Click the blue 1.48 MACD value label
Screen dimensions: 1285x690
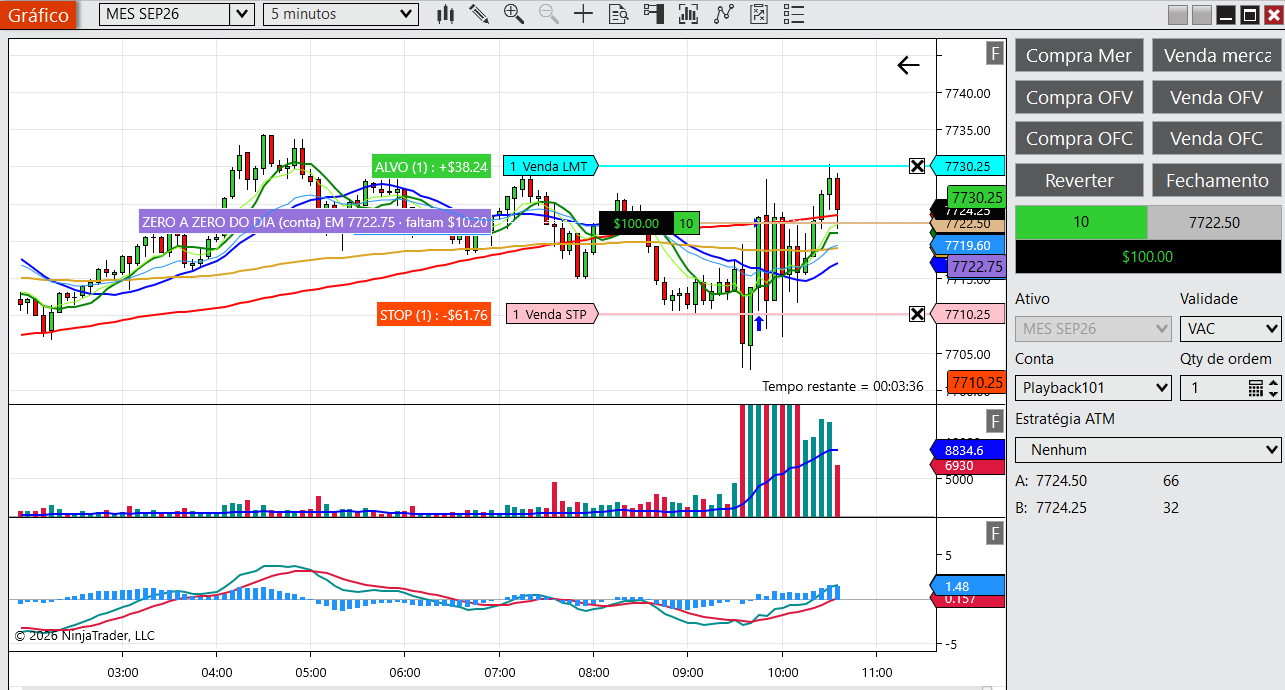pos(967,586)
